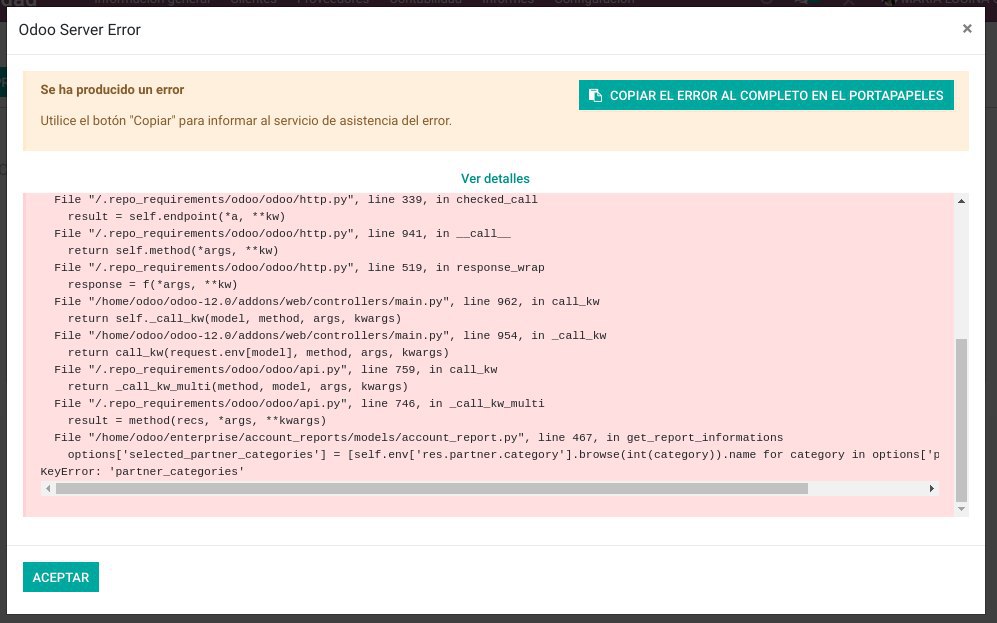This screenshot has width=997, height=623.
Task: Click the KeyError: 'partner_categories' line
Action: point(142,472)
